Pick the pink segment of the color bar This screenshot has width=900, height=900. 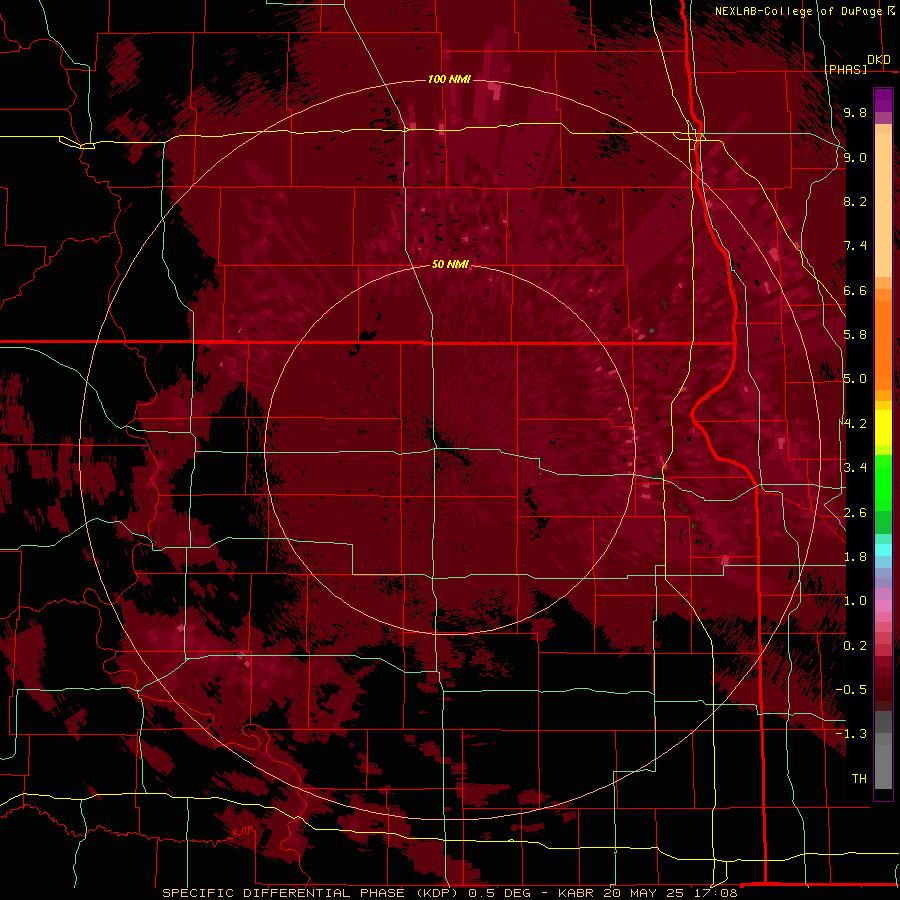(x=883, y=606)
